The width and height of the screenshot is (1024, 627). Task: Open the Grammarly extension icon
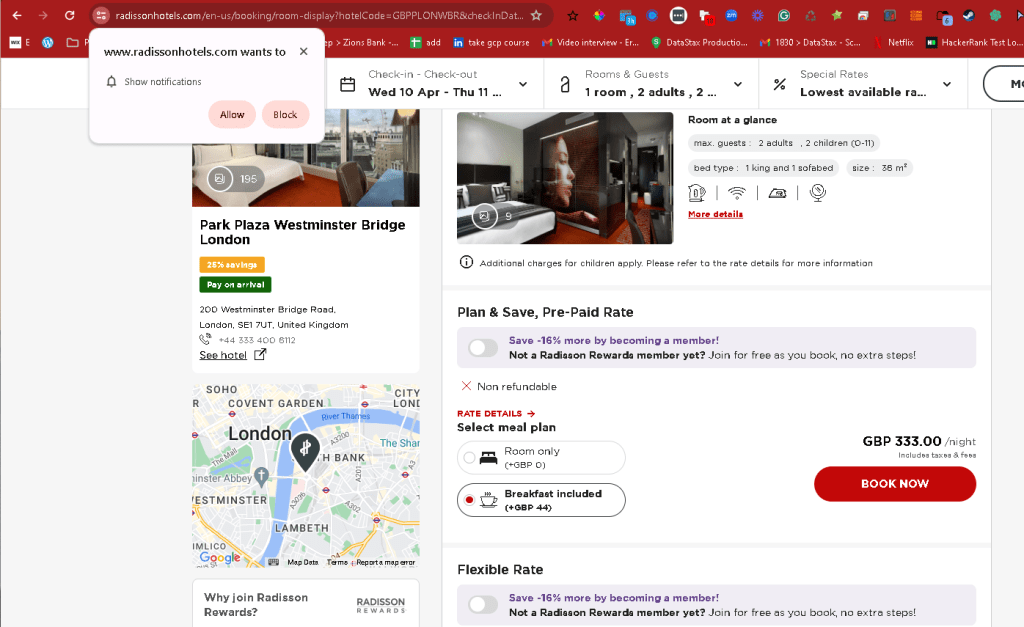[784, 15]
